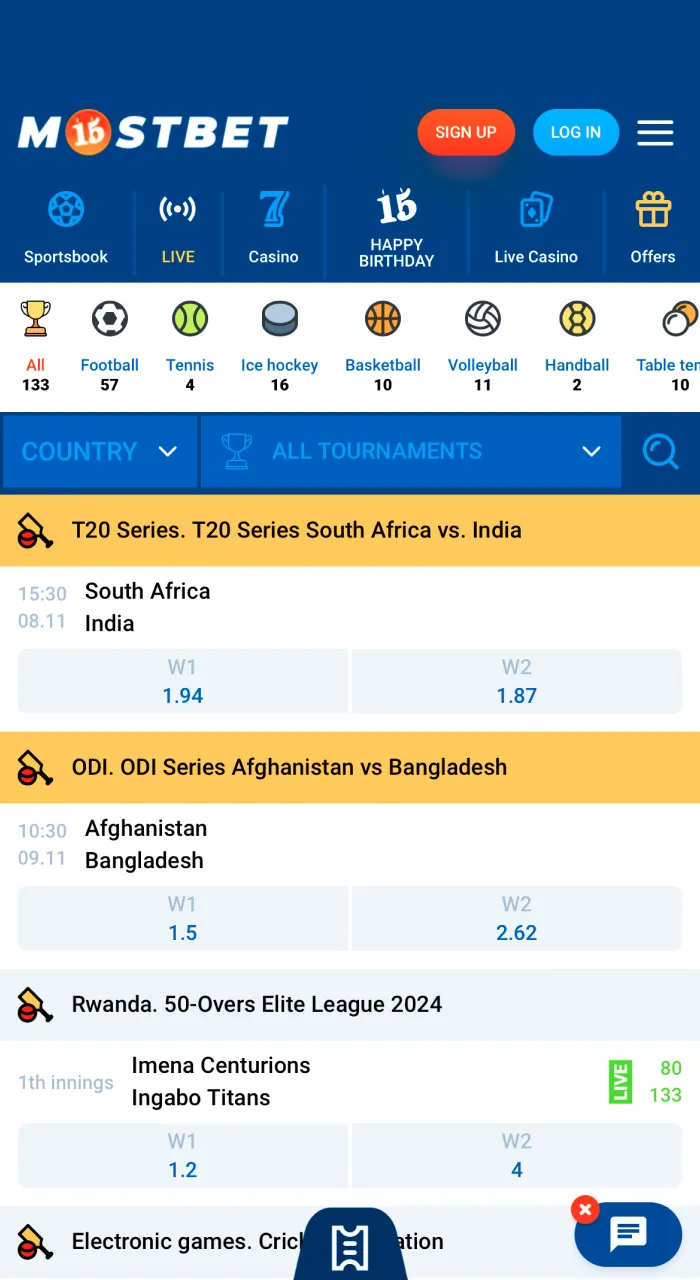
Task: Launch the tournament search magnifier
Action: pos(661,451)
